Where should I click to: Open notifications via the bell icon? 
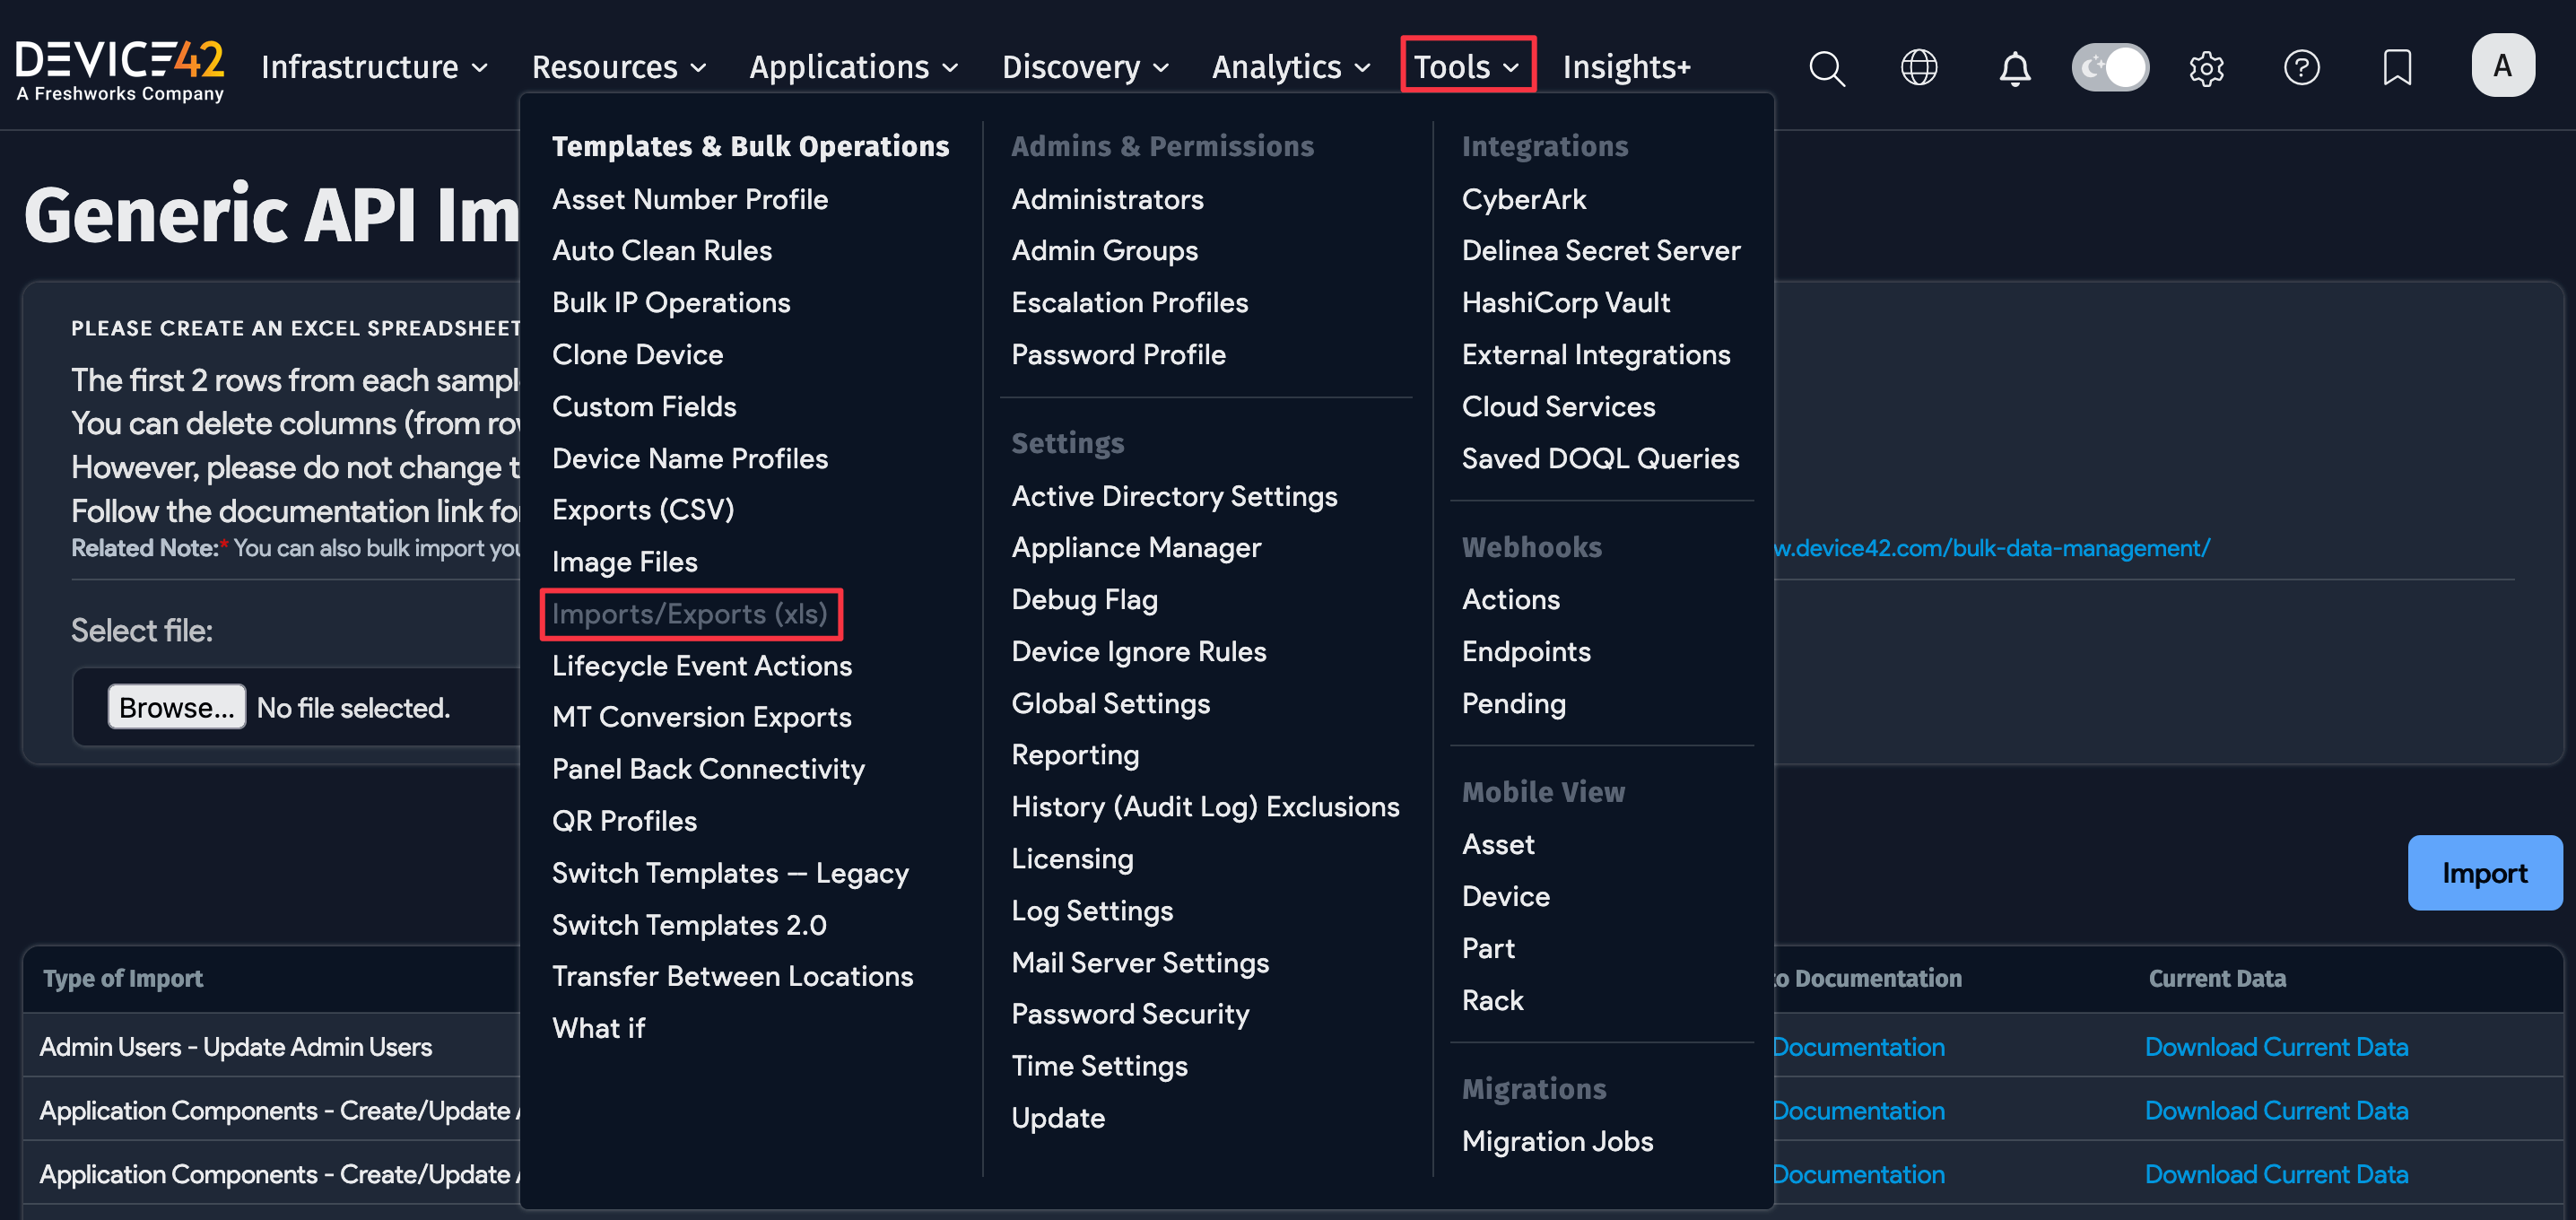point(2015,67)
